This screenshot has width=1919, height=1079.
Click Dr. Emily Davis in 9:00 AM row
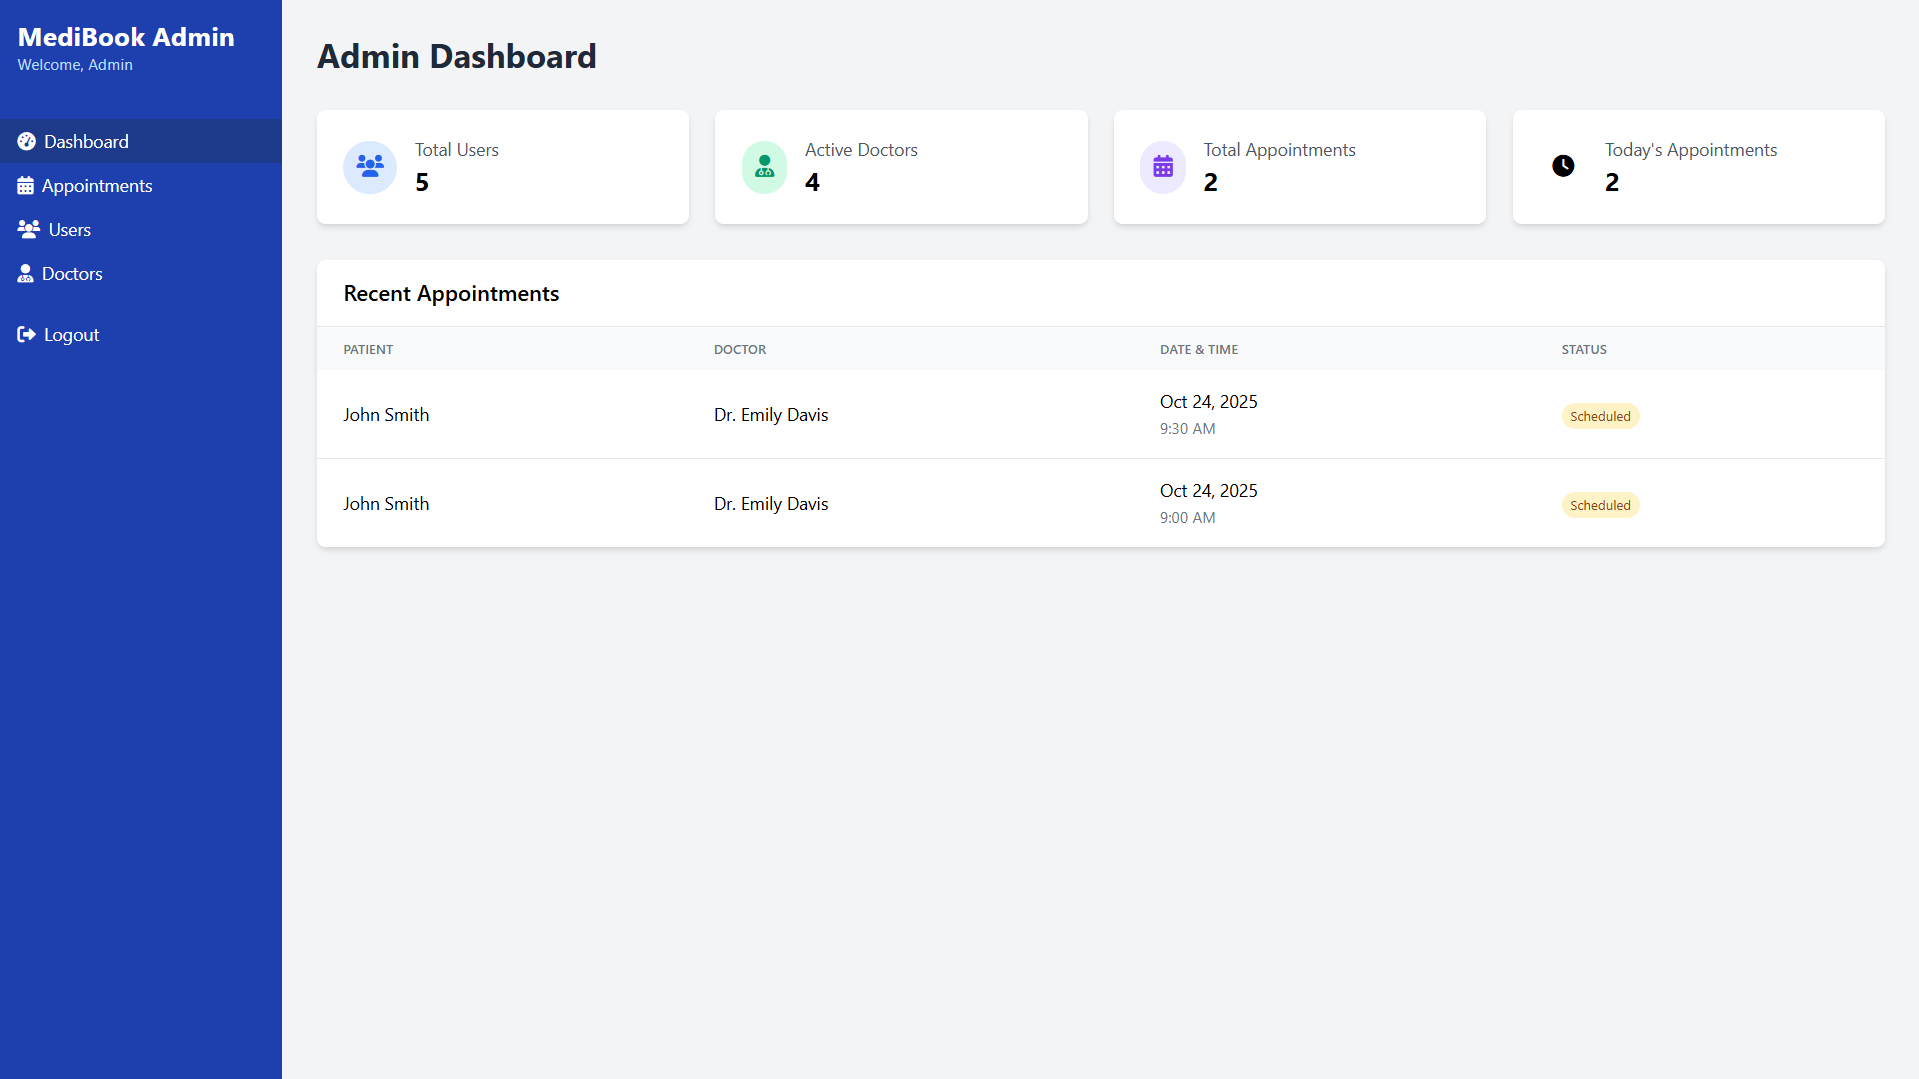pyautogui.click(x=771, y=504)
